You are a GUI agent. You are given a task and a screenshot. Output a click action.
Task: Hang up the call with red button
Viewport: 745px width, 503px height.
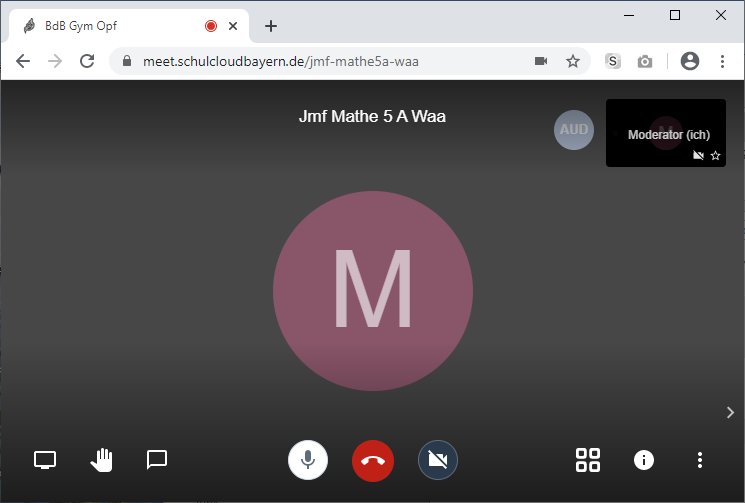[373, 461]
